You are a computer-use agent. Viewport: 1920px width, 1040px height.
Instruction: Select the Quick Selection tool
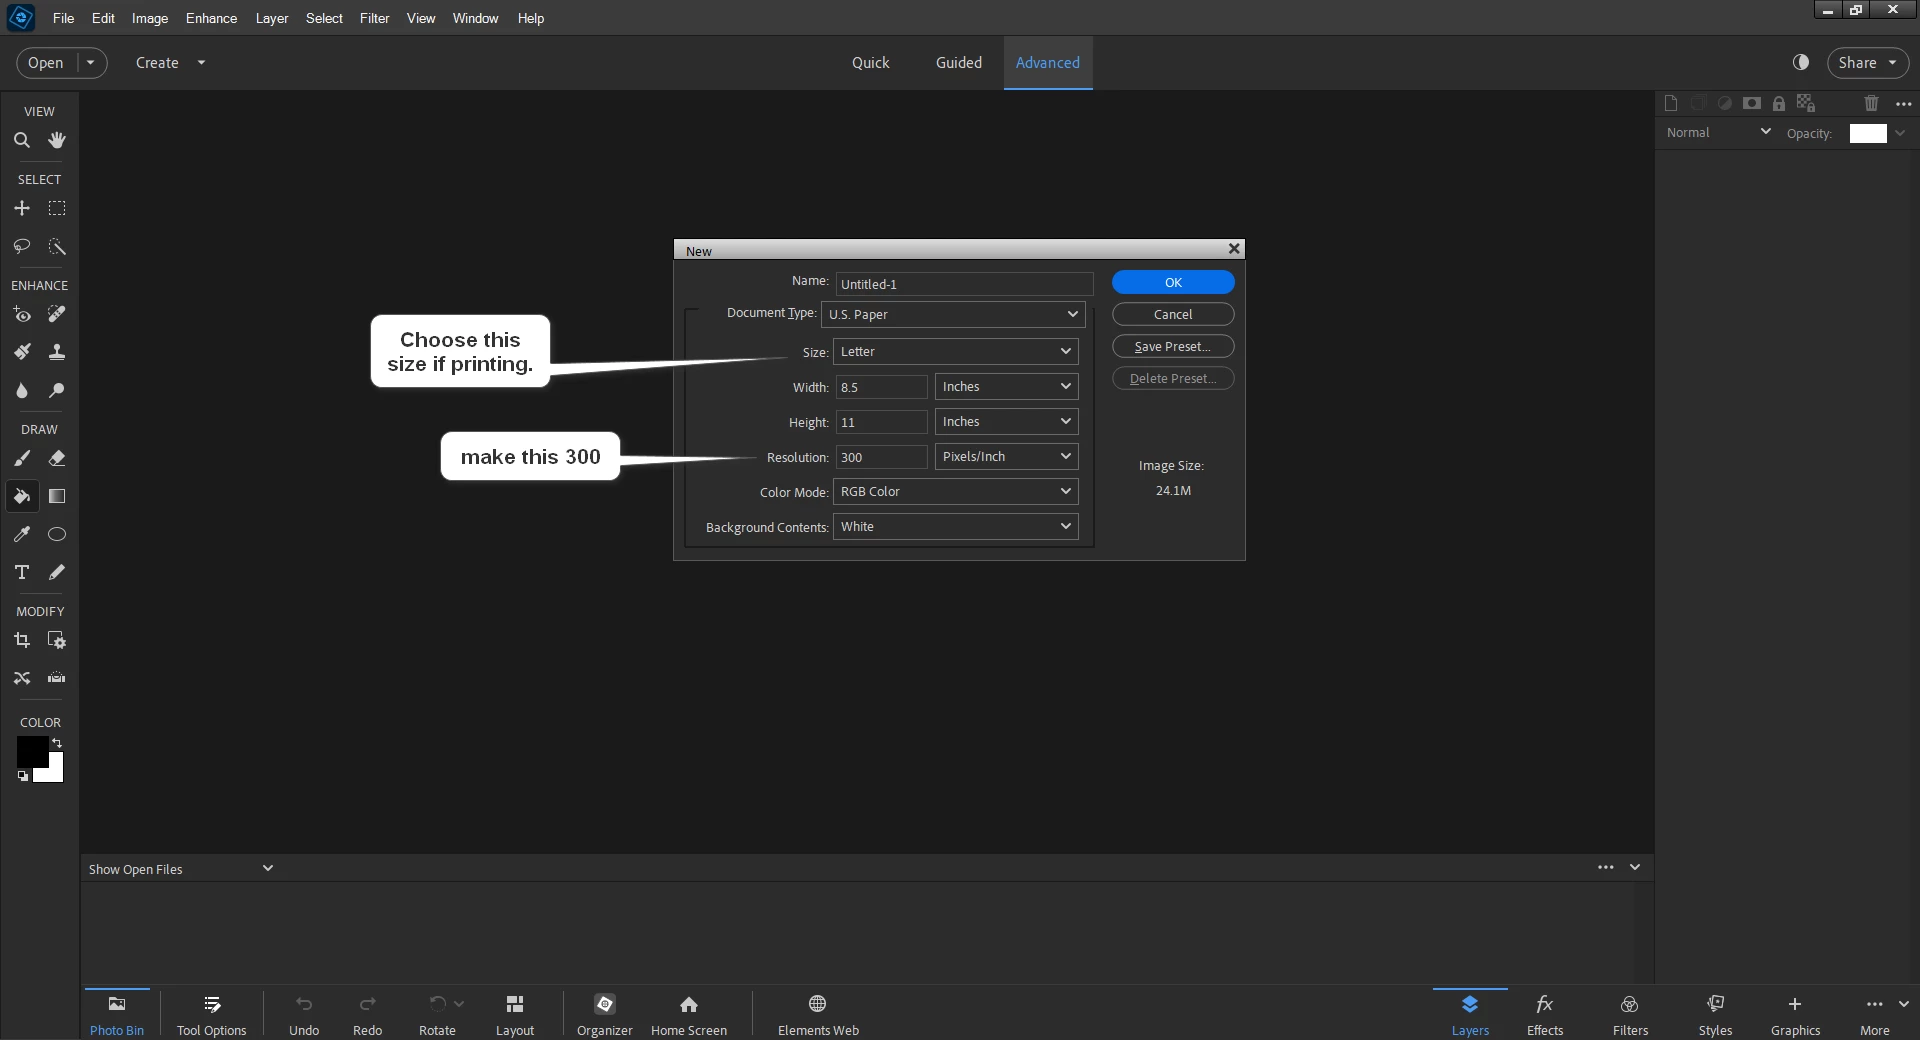[x=57, y=246]
